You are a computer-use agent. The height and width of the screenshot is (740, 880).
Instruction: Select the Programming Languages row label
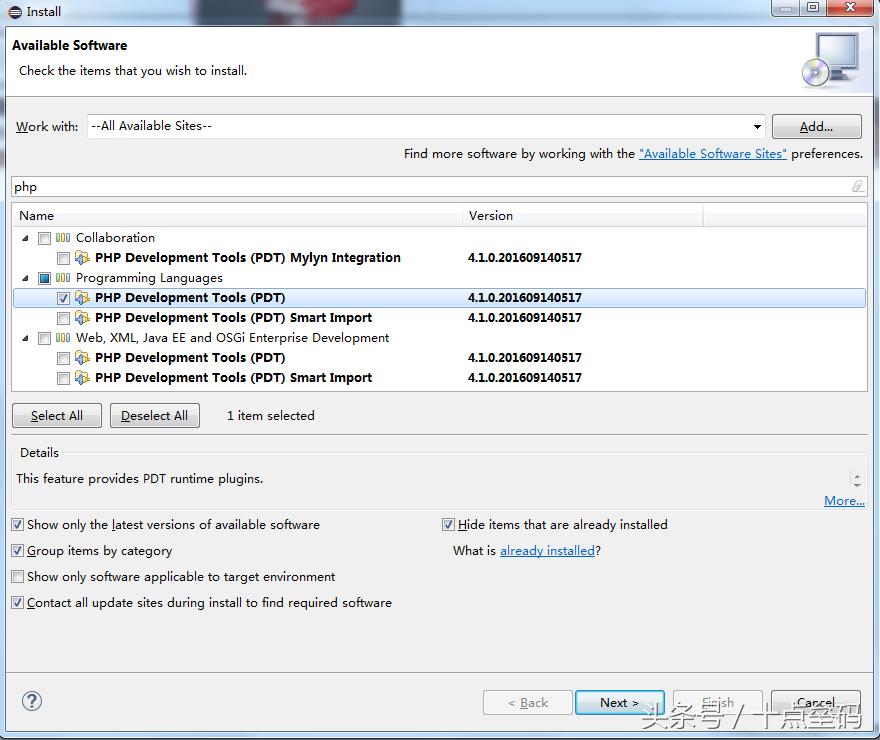pos(149,278)
